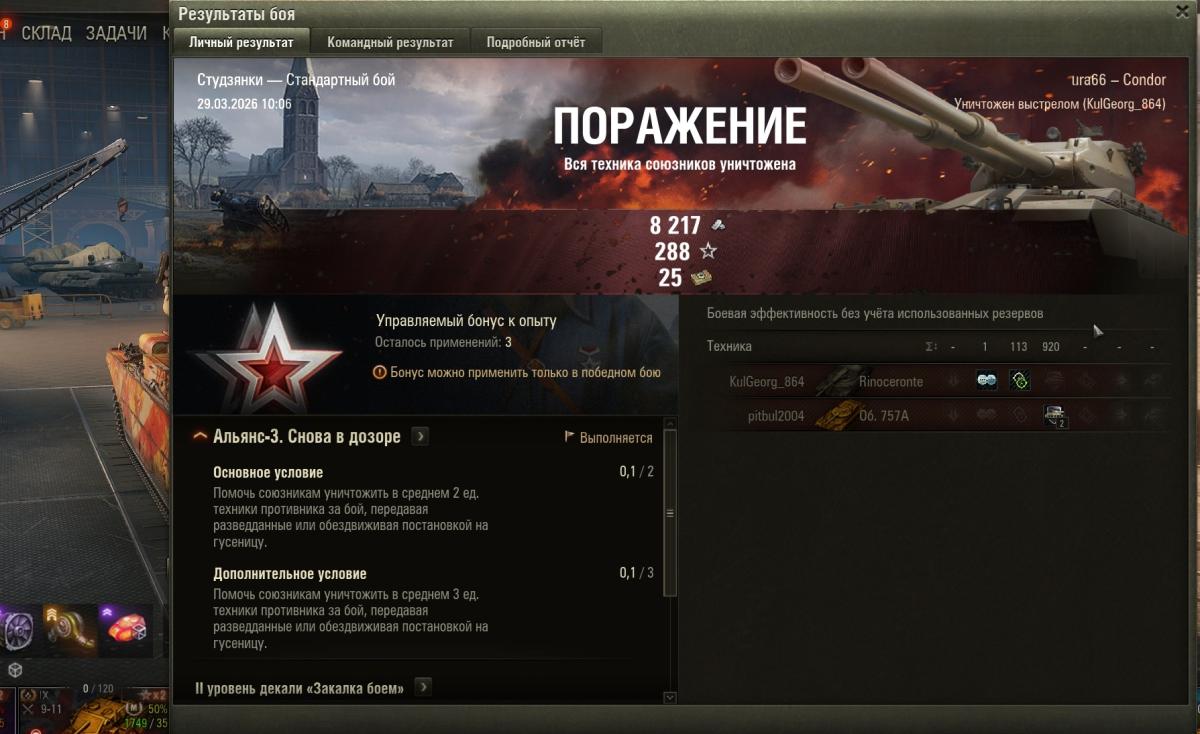Open the СКЛАД menu in hangar

[x=46, y=33]
